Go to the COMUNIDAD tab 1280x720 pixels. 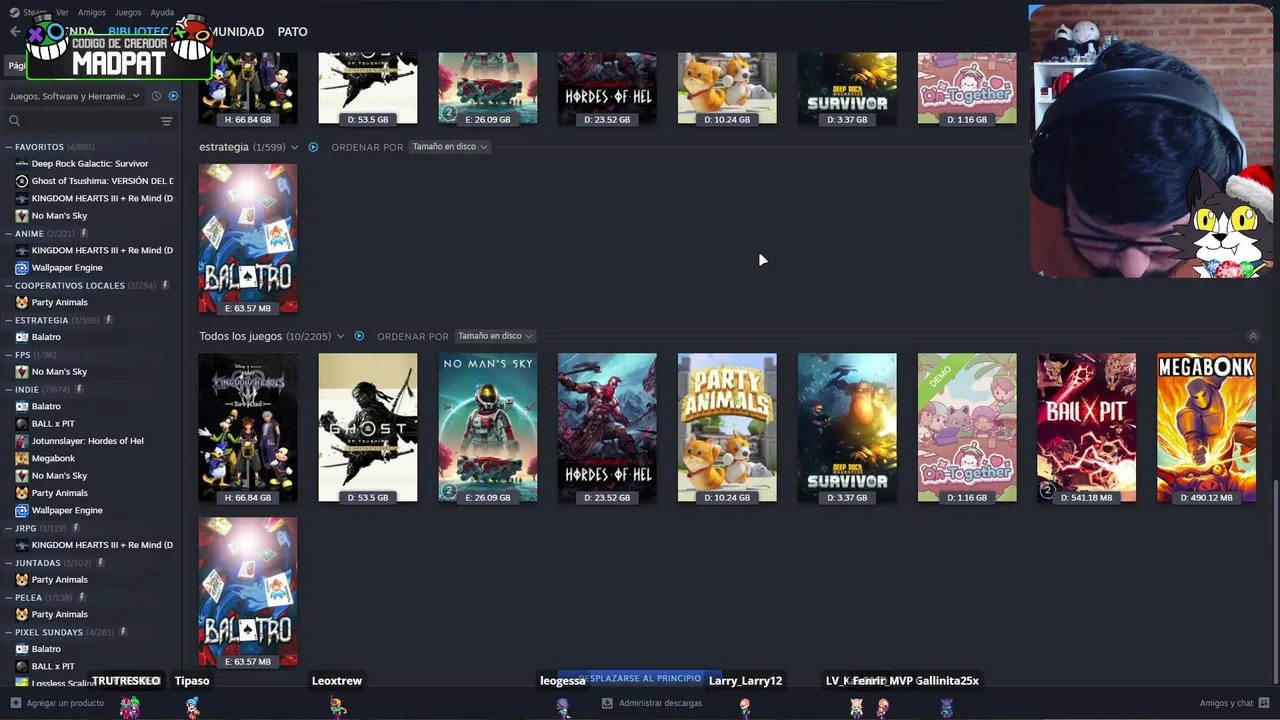point(235,32)
